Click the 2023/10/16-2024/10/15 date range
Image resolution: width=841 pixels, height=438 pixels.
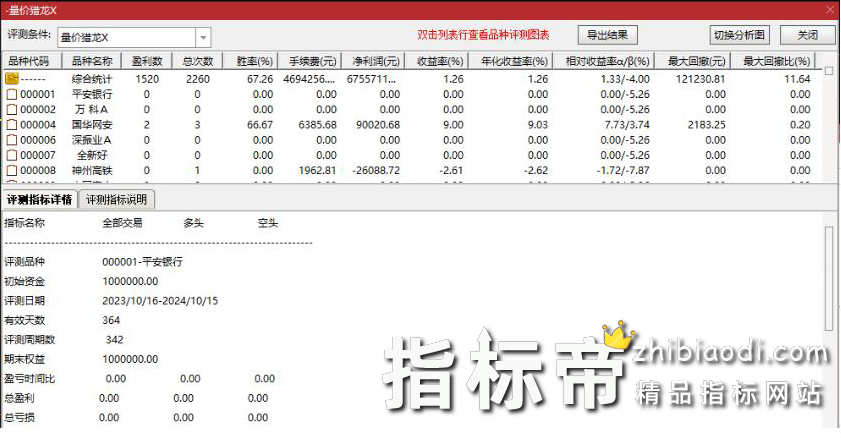tap(160, 301)
